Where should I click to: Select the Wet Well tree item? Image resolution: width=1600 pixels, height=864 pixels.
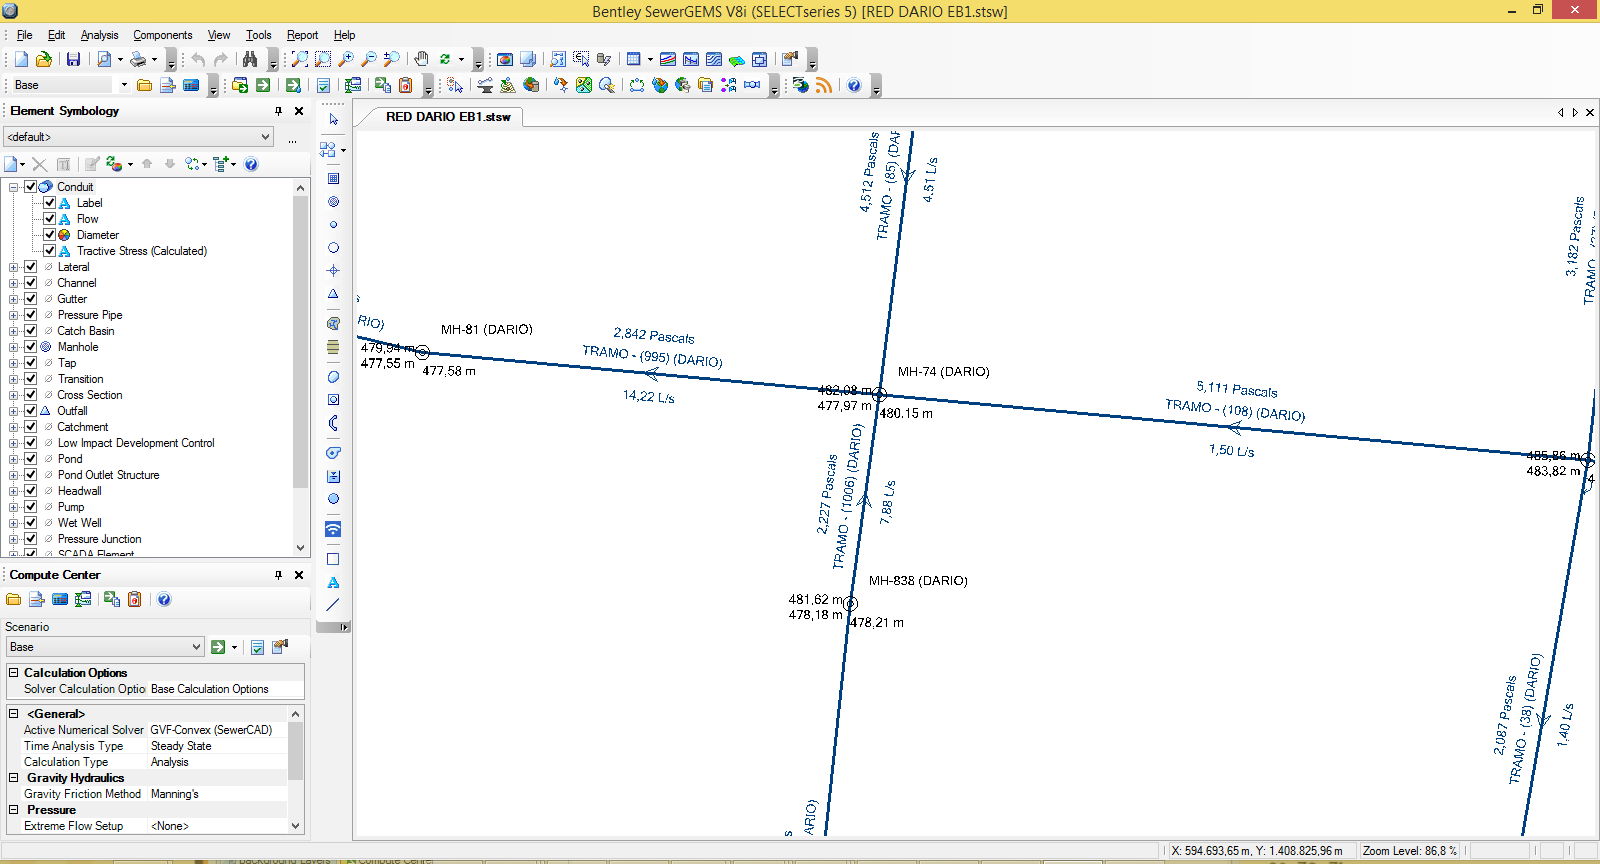(79, 523)
